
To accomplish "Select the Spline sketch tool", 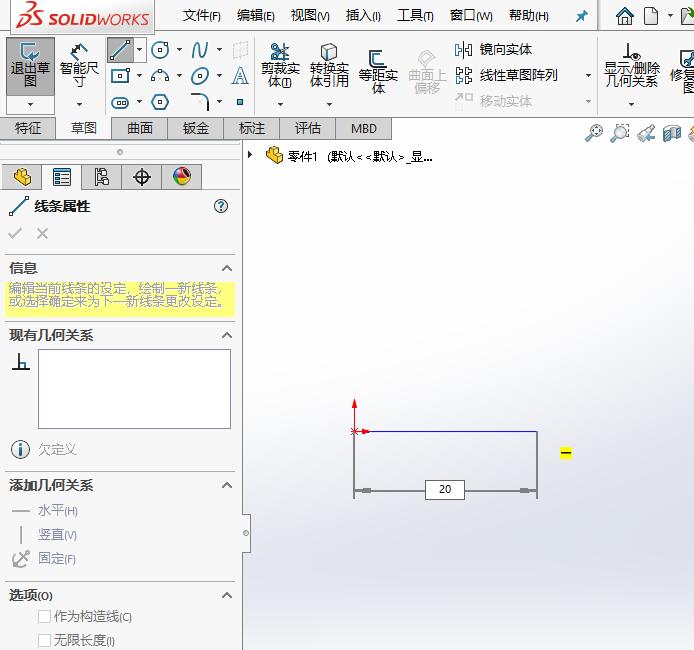I will (x=200, y=50).
